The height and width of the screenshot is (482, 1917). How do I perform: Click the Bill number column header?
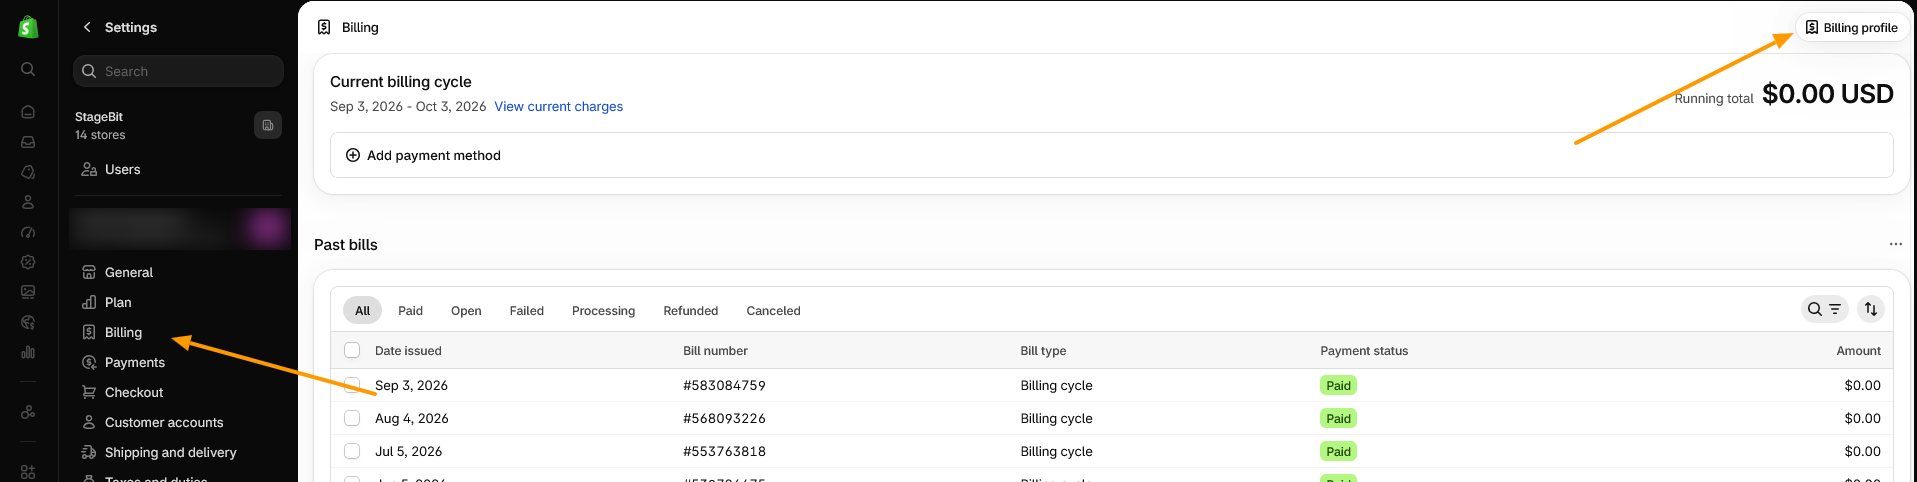click(x=715, y=351)
